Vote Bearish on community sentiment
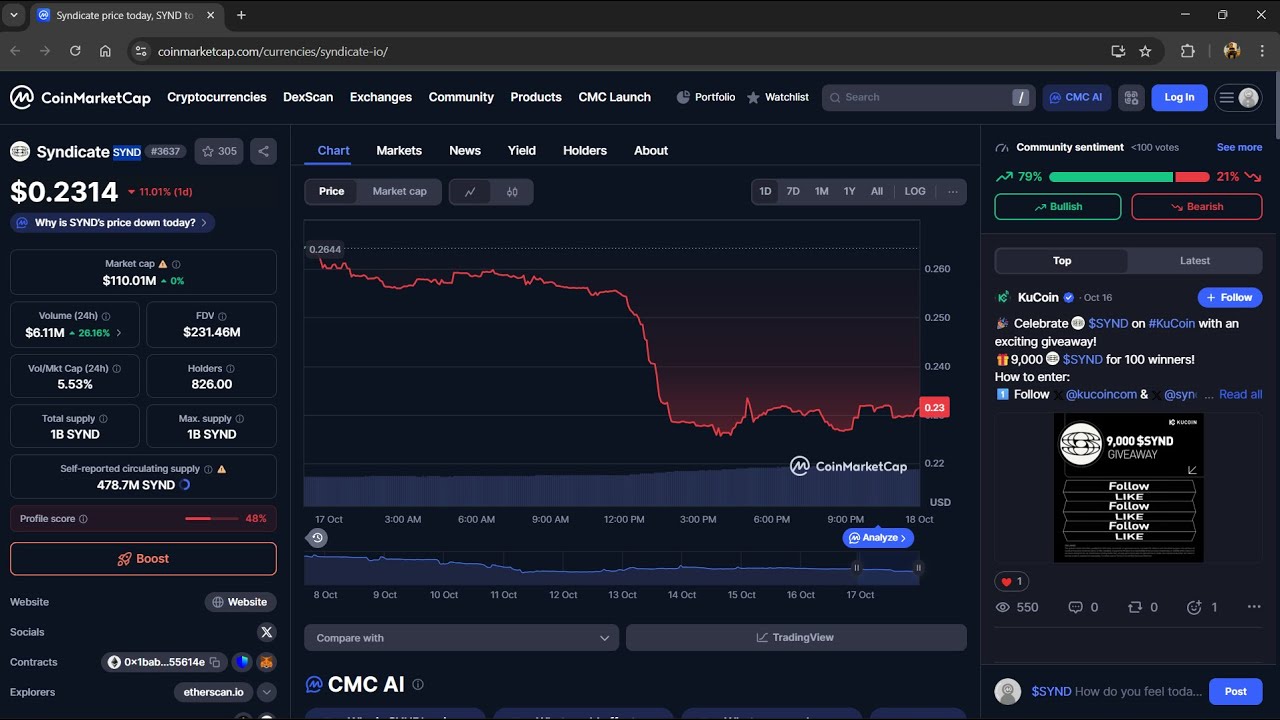Screen dimensions: 1280x720 1196,207
